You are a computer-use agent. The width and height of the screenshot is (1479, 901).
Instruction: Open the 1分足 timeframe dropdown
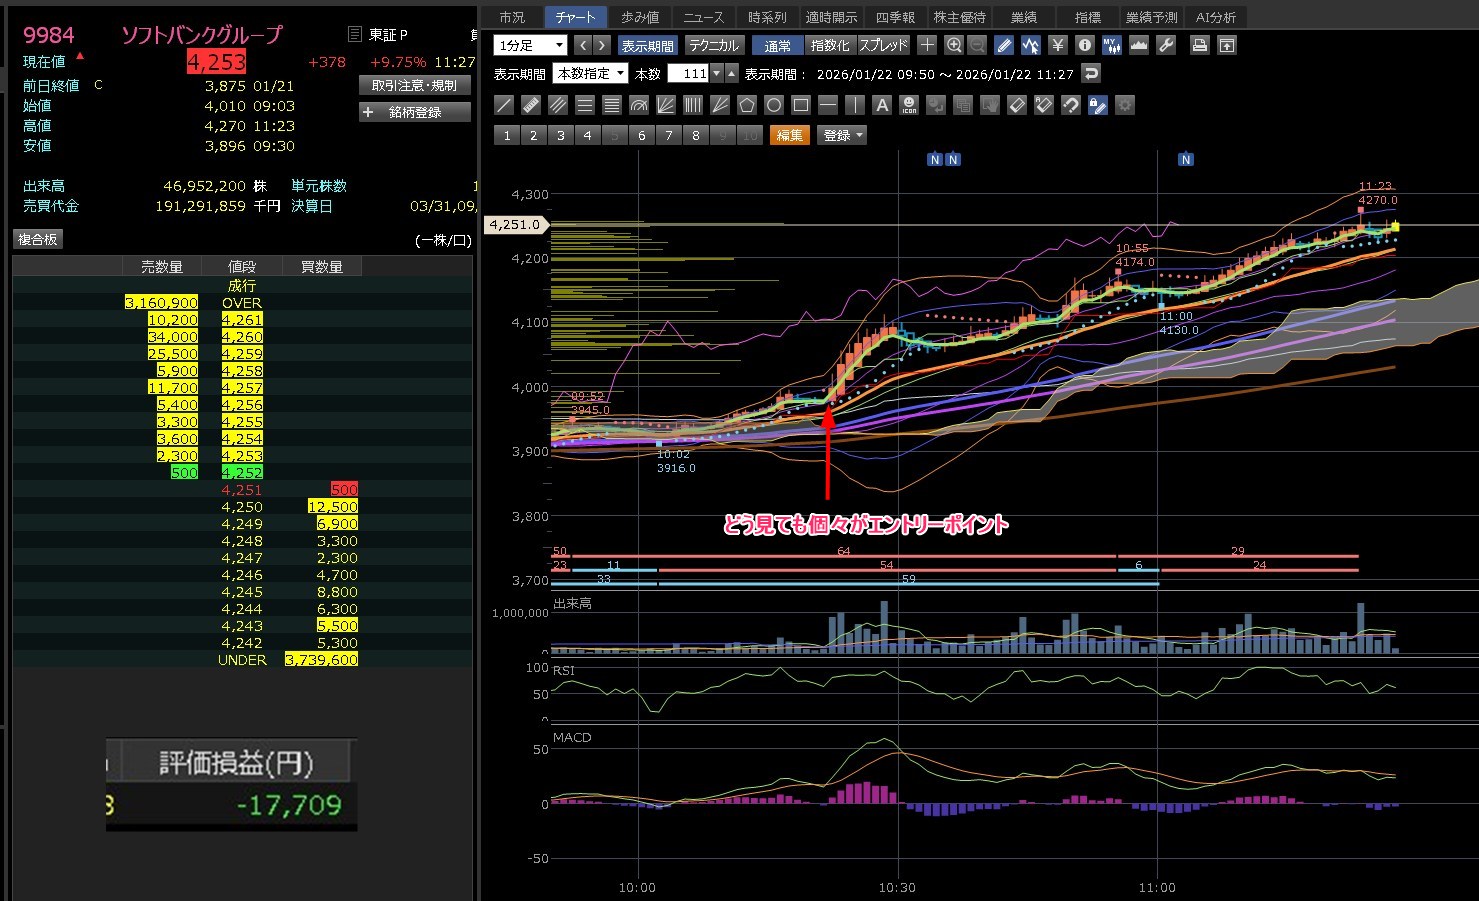(530, 45)
